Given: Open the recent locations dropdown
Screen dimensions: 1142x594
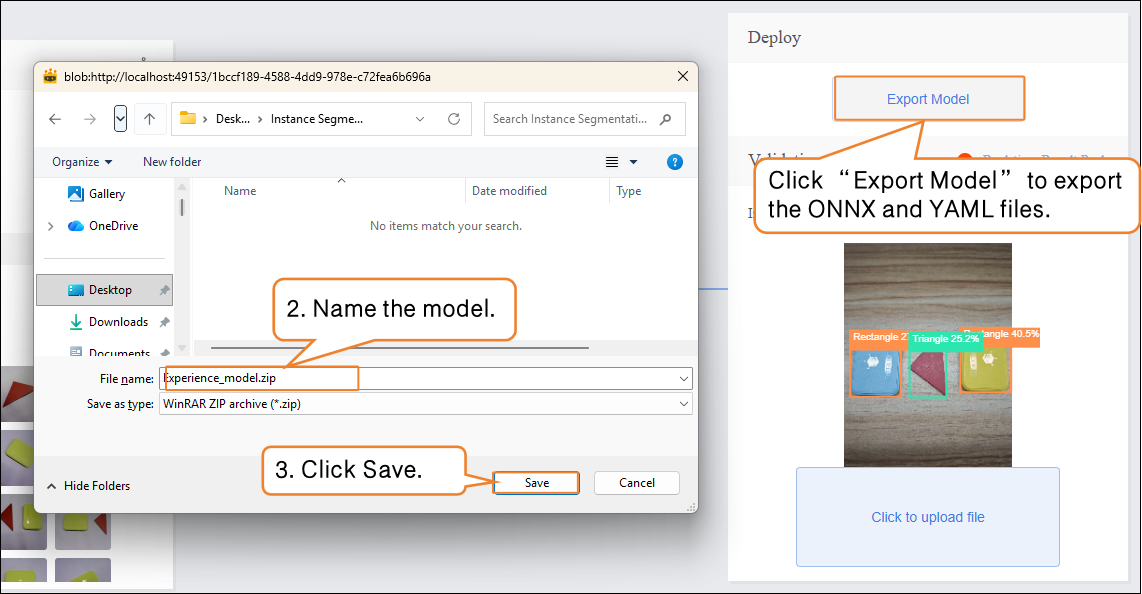Looking at the screenshot, I should [121, 119].
